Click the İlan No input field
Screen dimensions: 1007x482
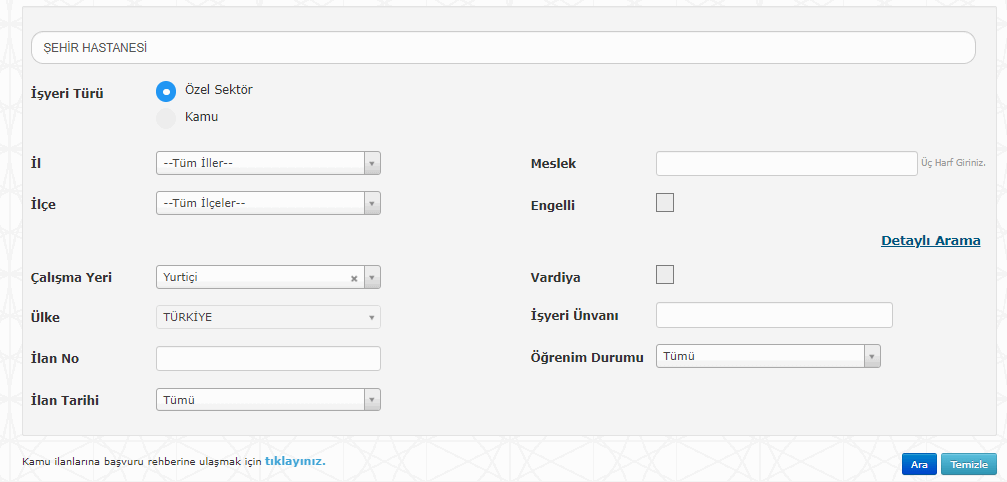coord(268,359)
